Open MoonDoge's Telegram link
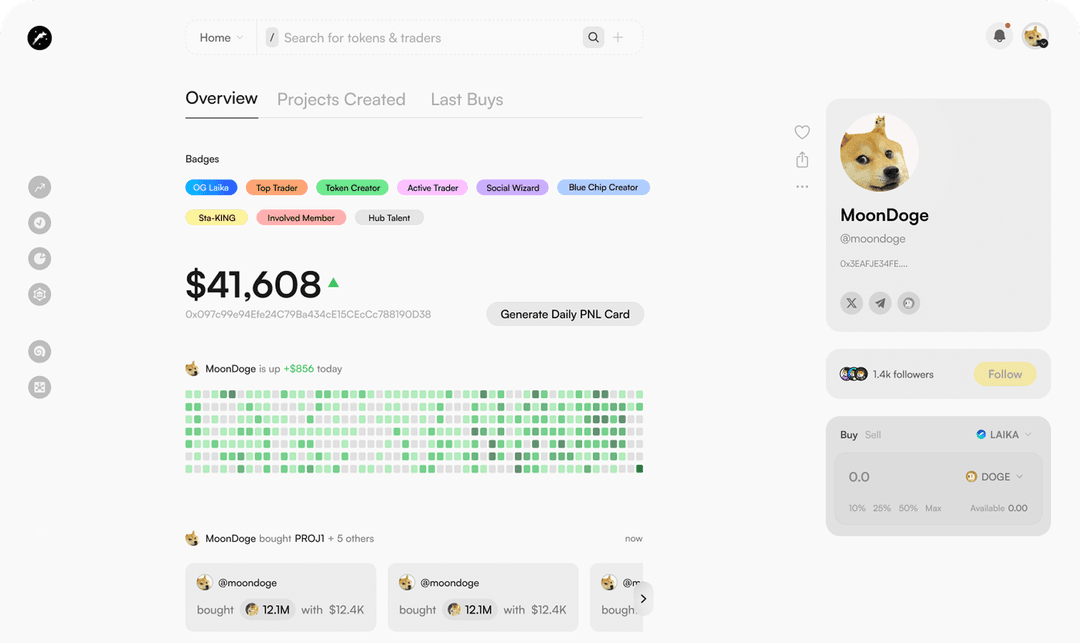Image resolution: width=1080 pixels, height=643 pixels. [880, 303]
